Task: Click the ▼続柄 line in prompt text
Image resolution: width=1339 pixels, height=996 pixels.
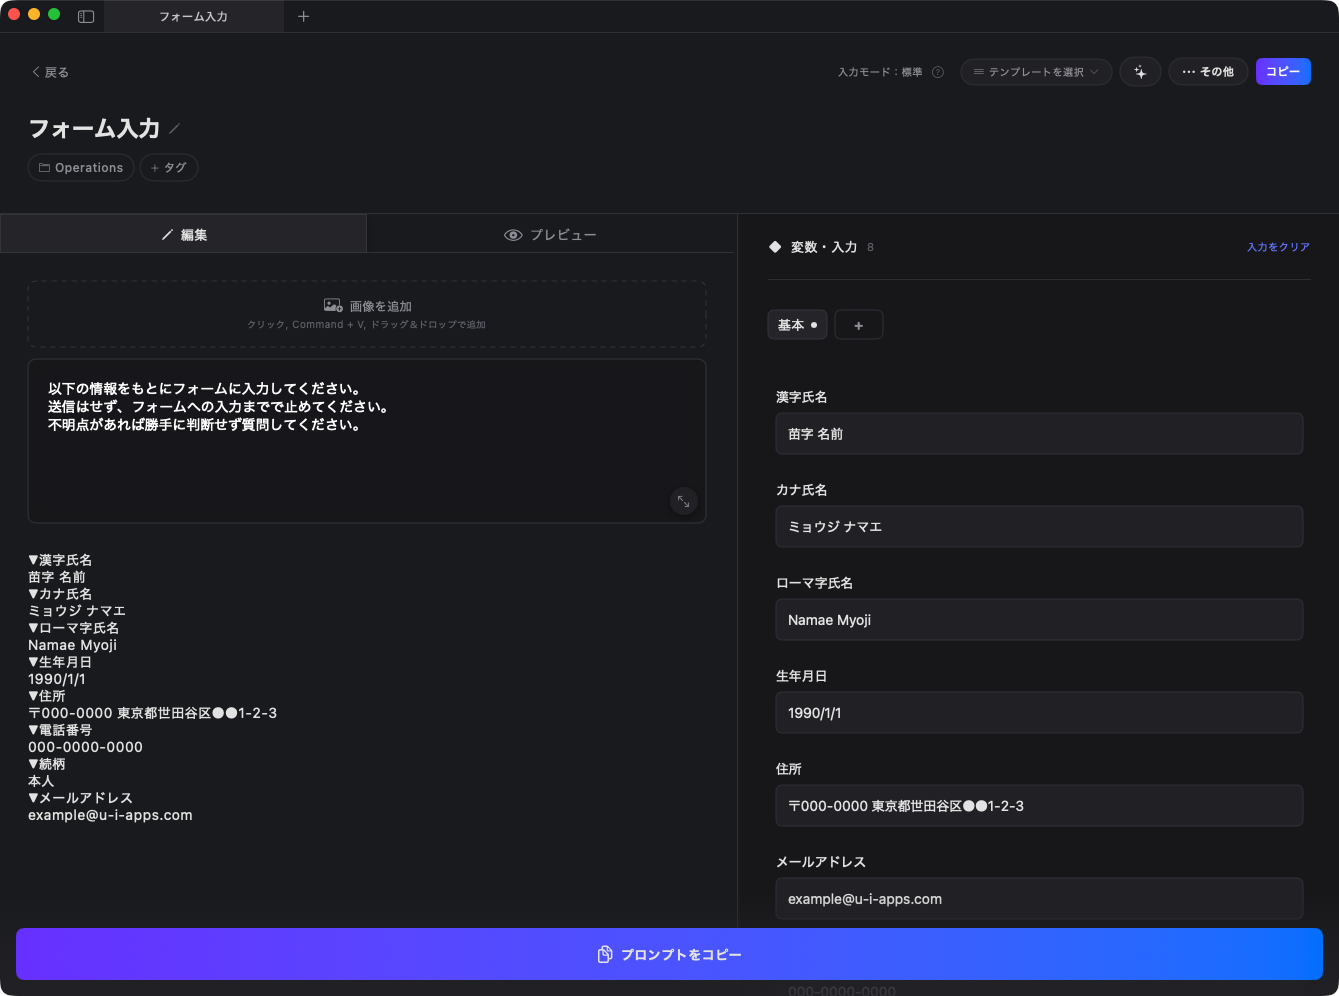Action: 47,764
